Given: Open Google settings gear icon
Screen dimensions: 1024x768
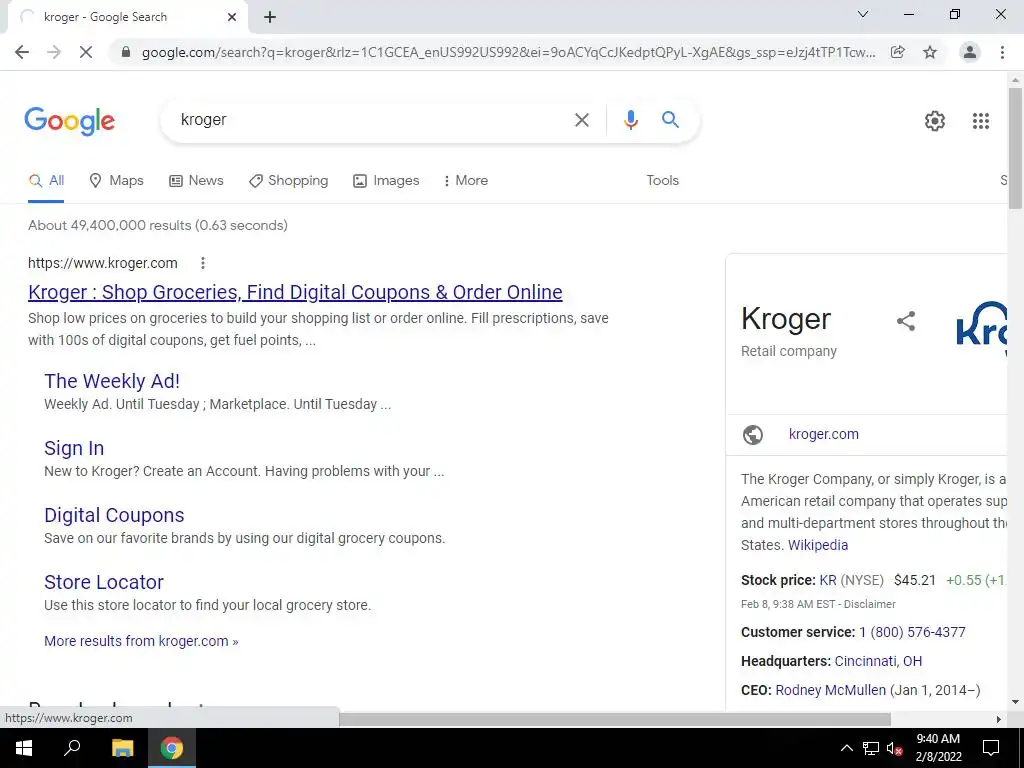Looking at the screenshot, I should [x=935, y=121].
